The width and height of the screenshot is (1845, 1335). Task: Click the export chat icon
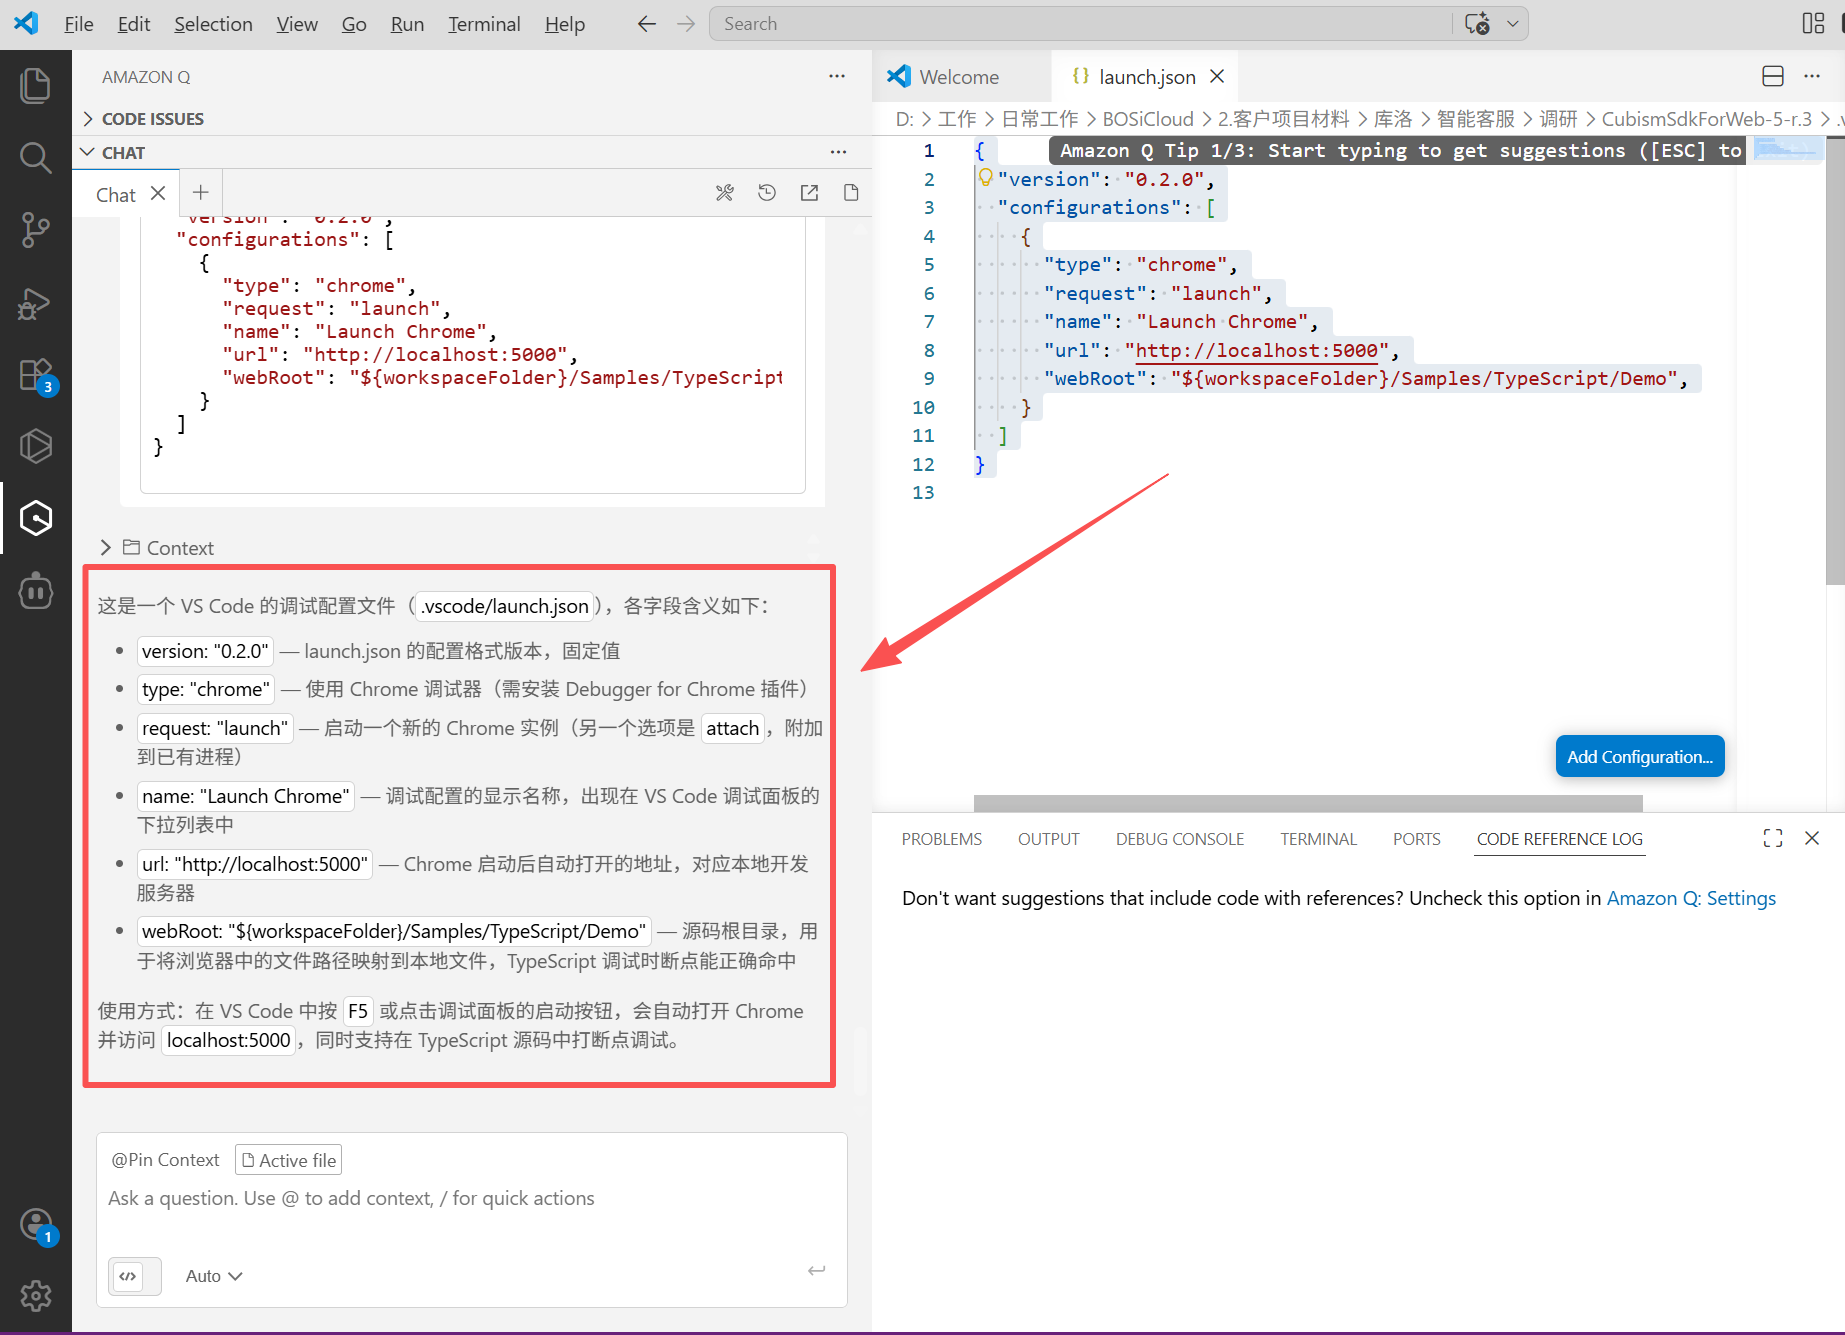(x=809, y=193)
